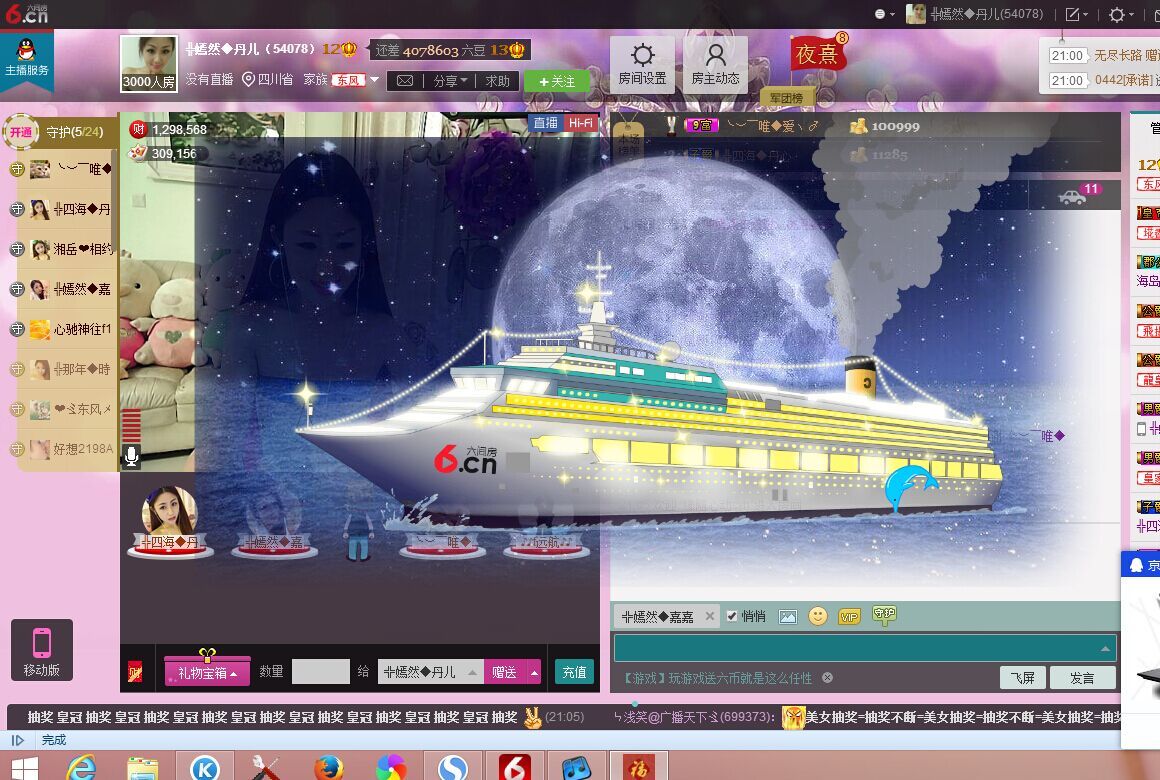Dismiss the 【游戏】 notice with the x icon

coord(827,678)
